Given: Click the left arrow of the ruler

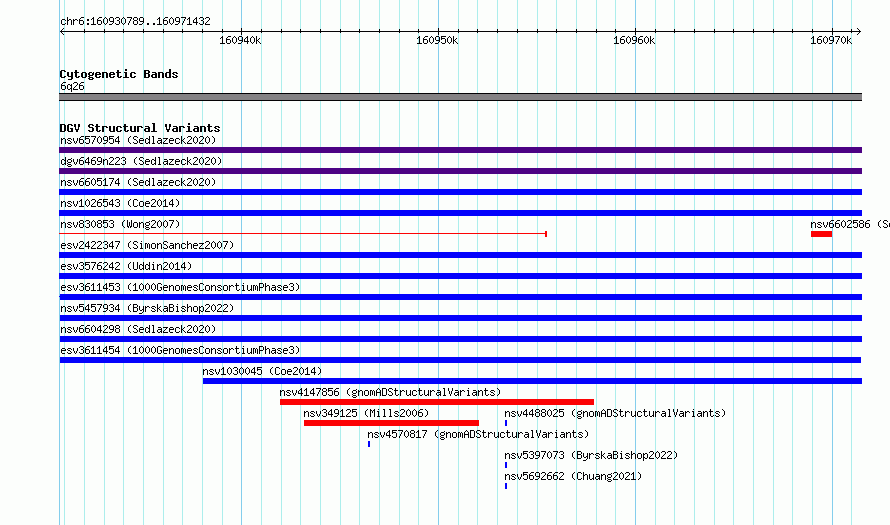Looking at the screenshot, I should (62, 31).
